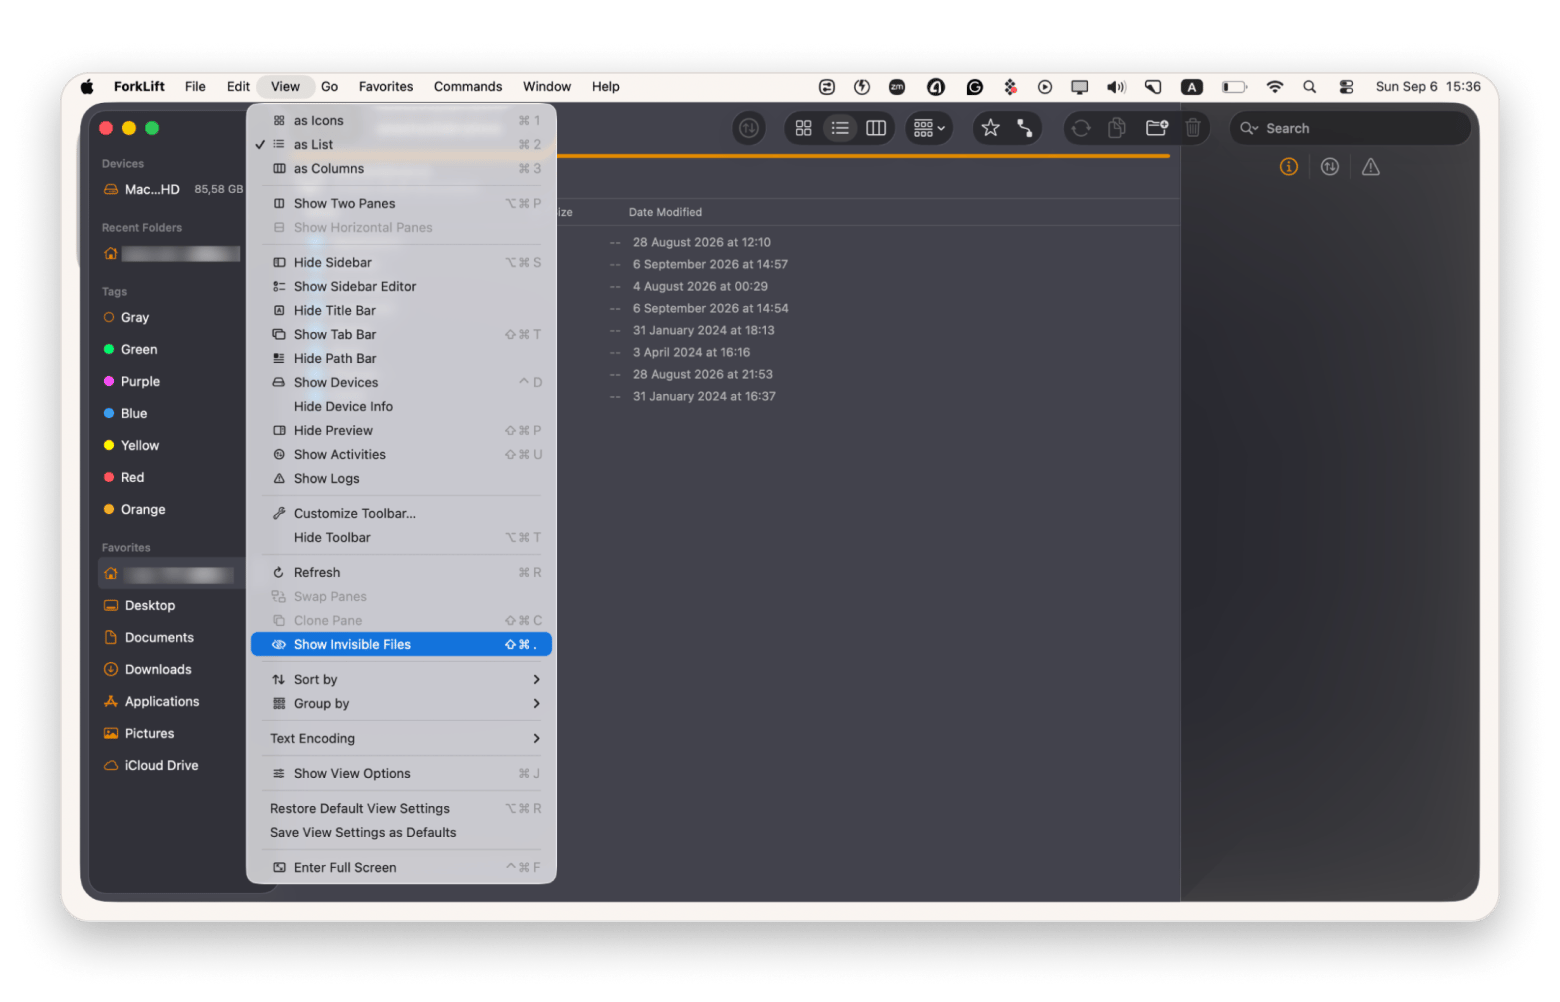This screenshot has height=1002, width=1560.
Task: Choose Enter Full Screen
Action: click(401, 868)
